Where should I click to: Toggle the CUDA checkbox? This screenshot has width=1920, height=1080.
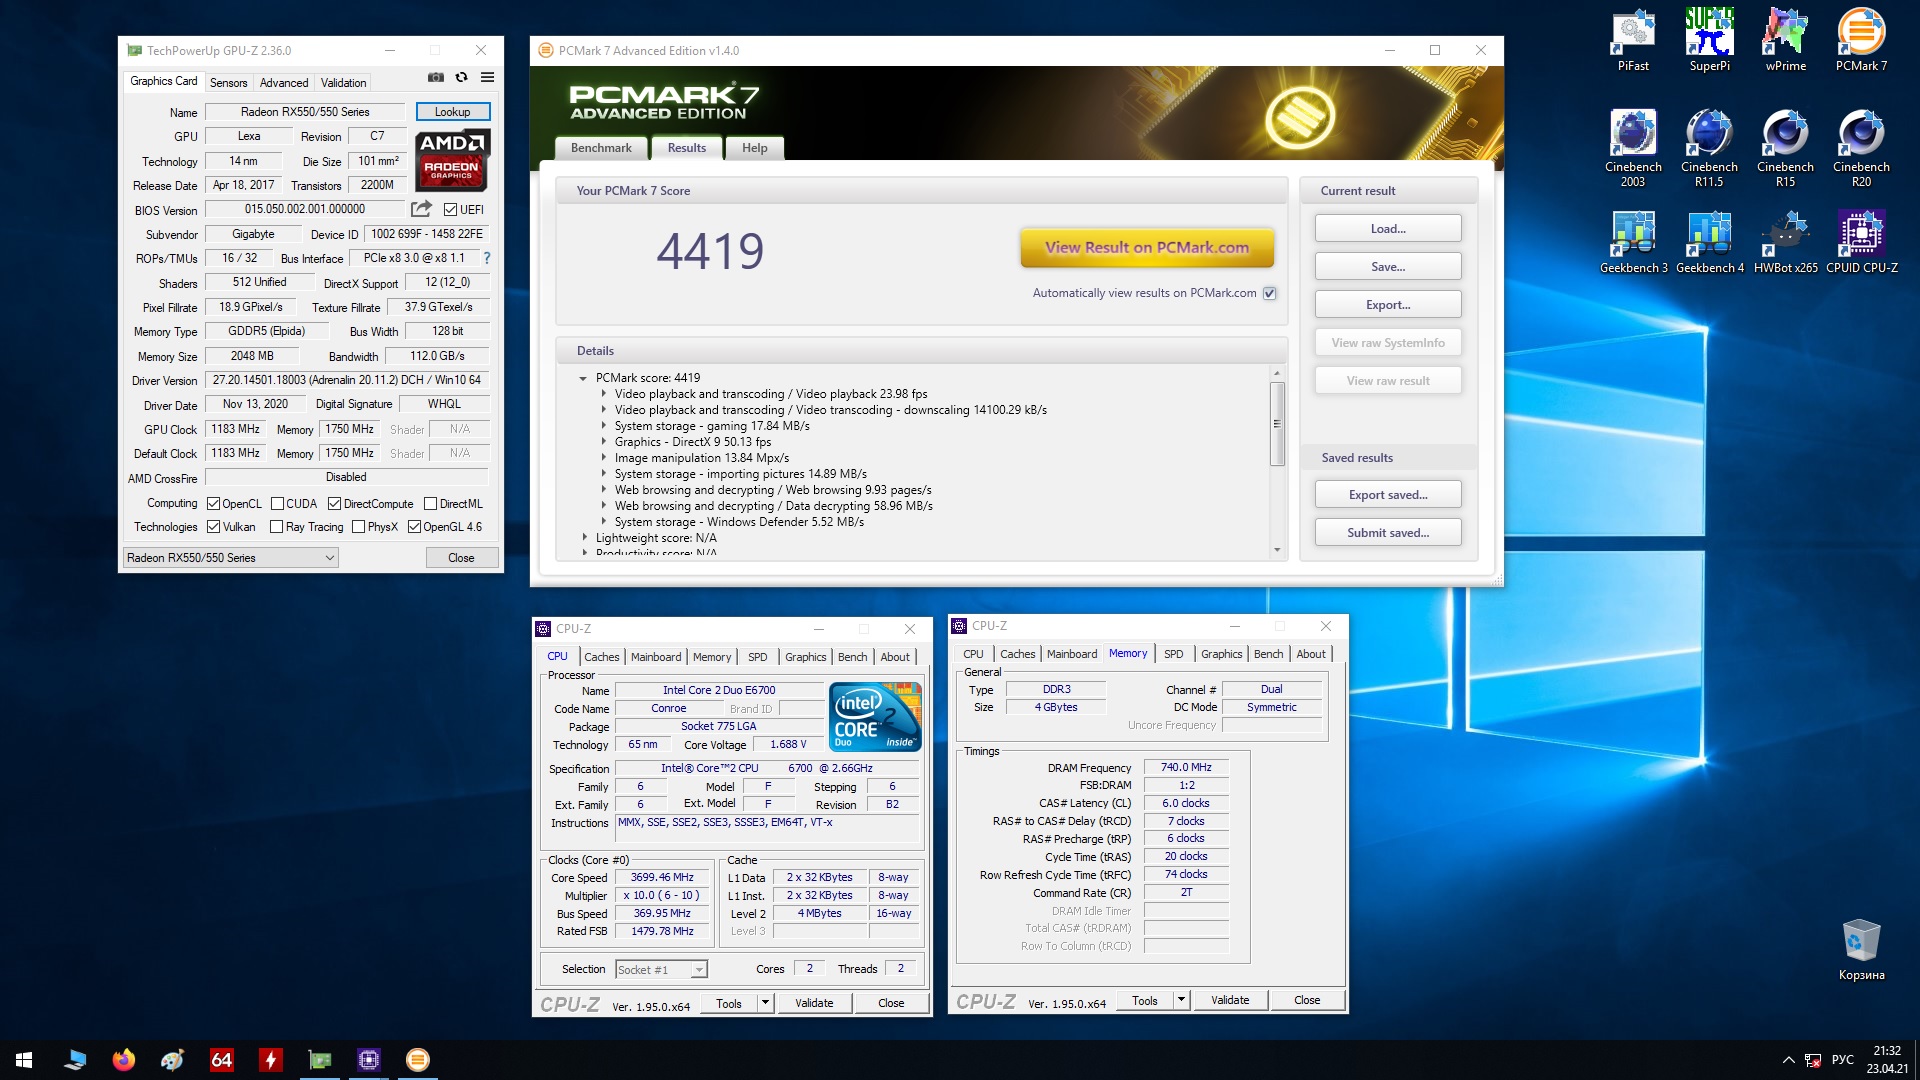point(277,504)
